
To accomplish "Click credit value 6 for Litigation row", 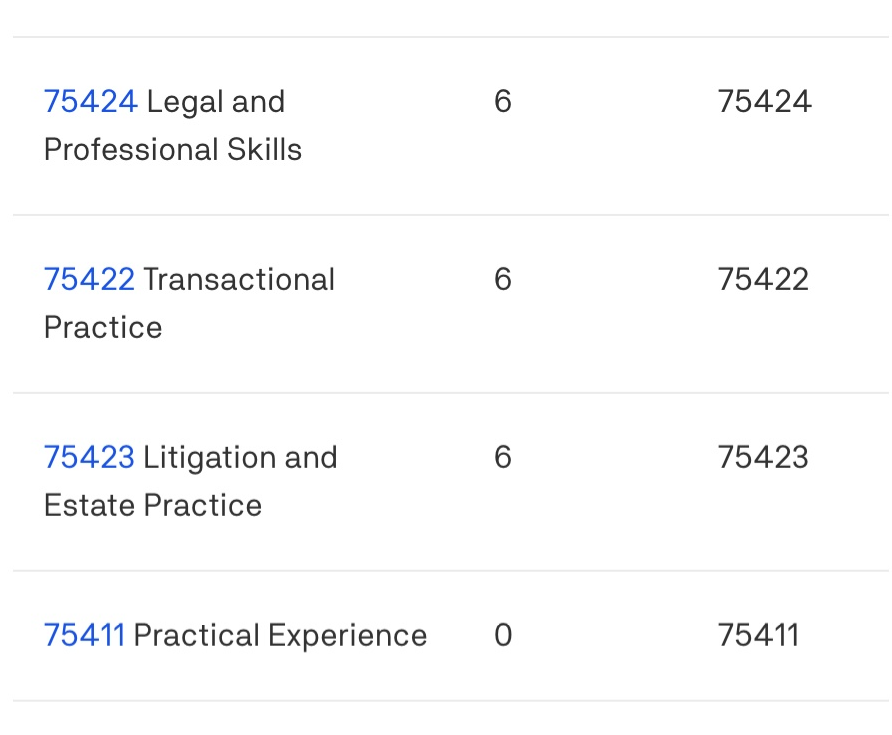I will [503, 458].
